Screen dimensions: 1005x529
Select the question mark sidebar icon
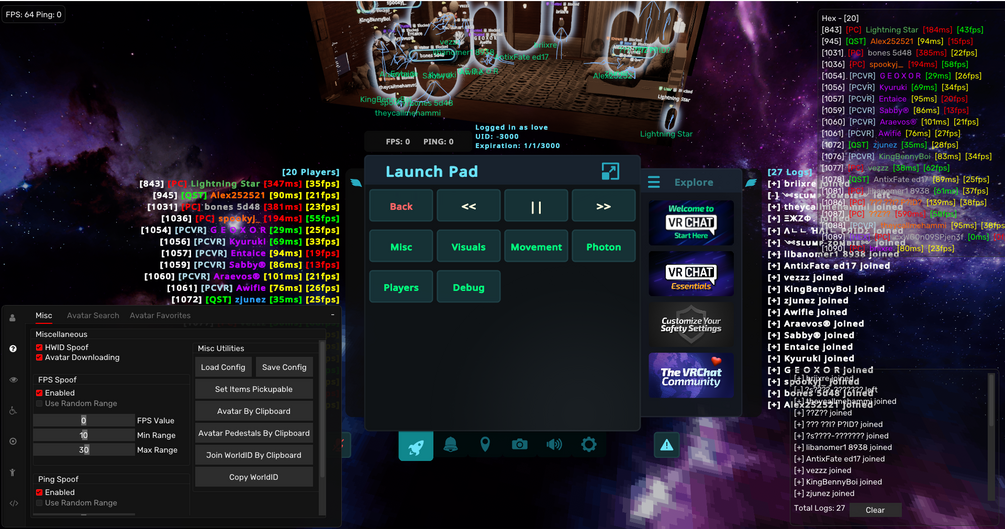point(13,348)
